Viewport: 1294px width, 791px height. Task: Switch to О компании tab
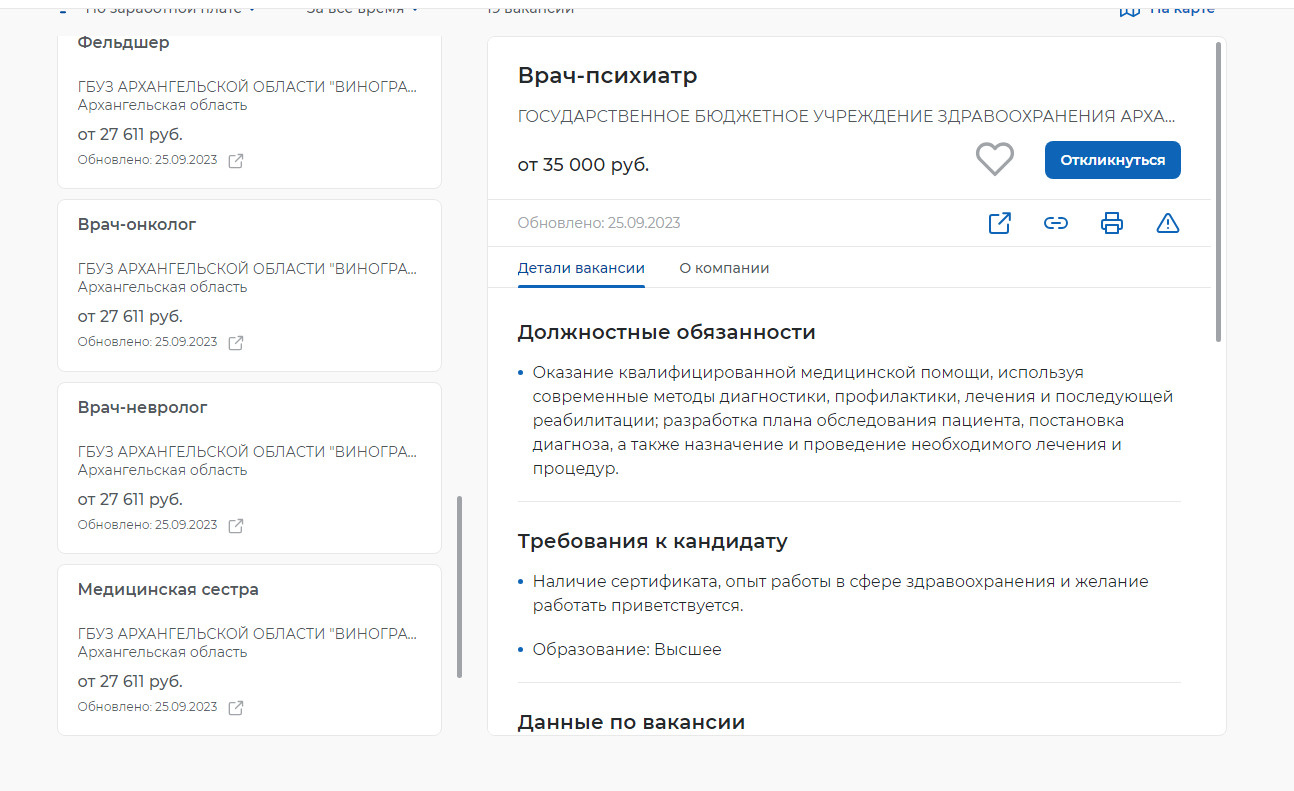(x=724, y=268)
